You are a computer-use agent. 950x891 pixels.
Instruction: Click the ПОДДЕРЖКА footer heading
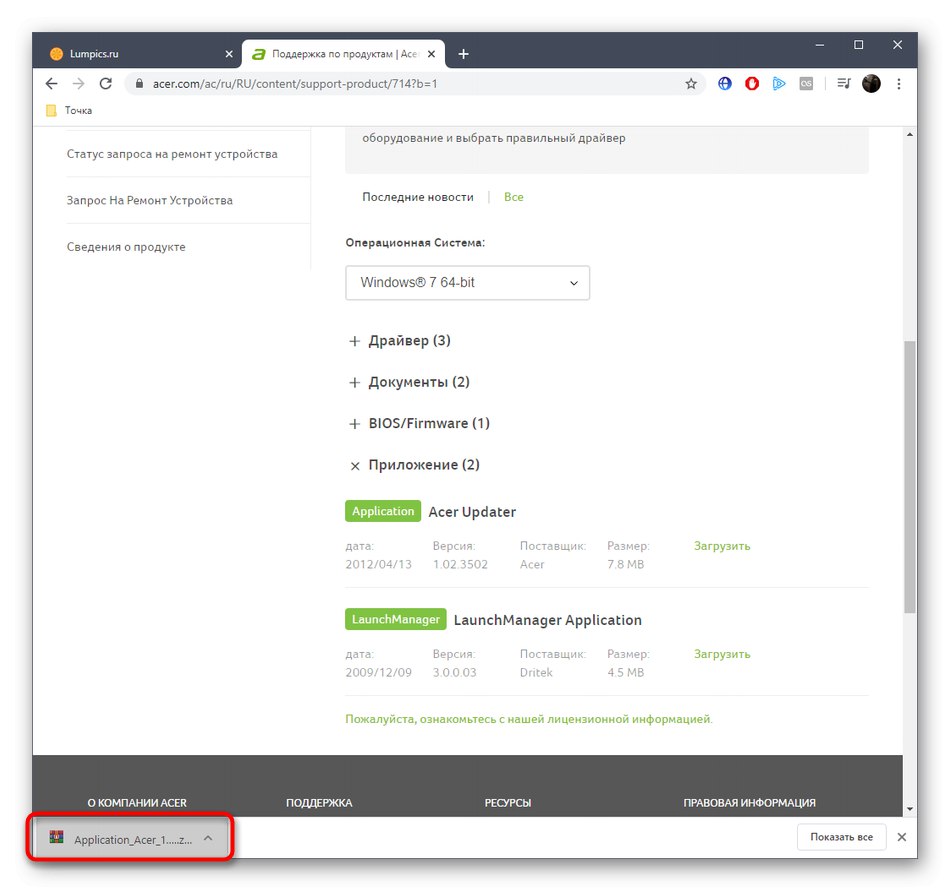pos(319,803)
